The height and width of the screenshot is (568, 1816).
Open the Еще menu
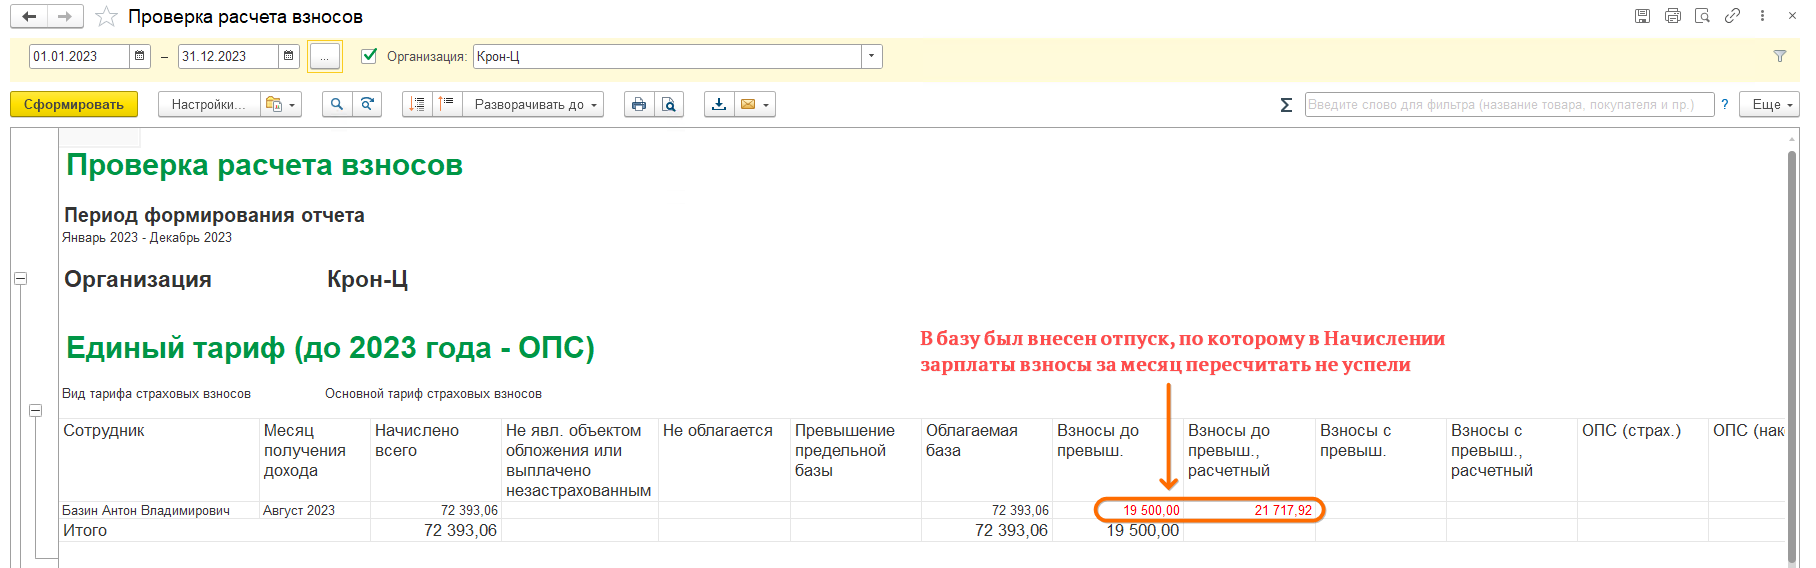pyautogui.click(x=1769, y=105)
